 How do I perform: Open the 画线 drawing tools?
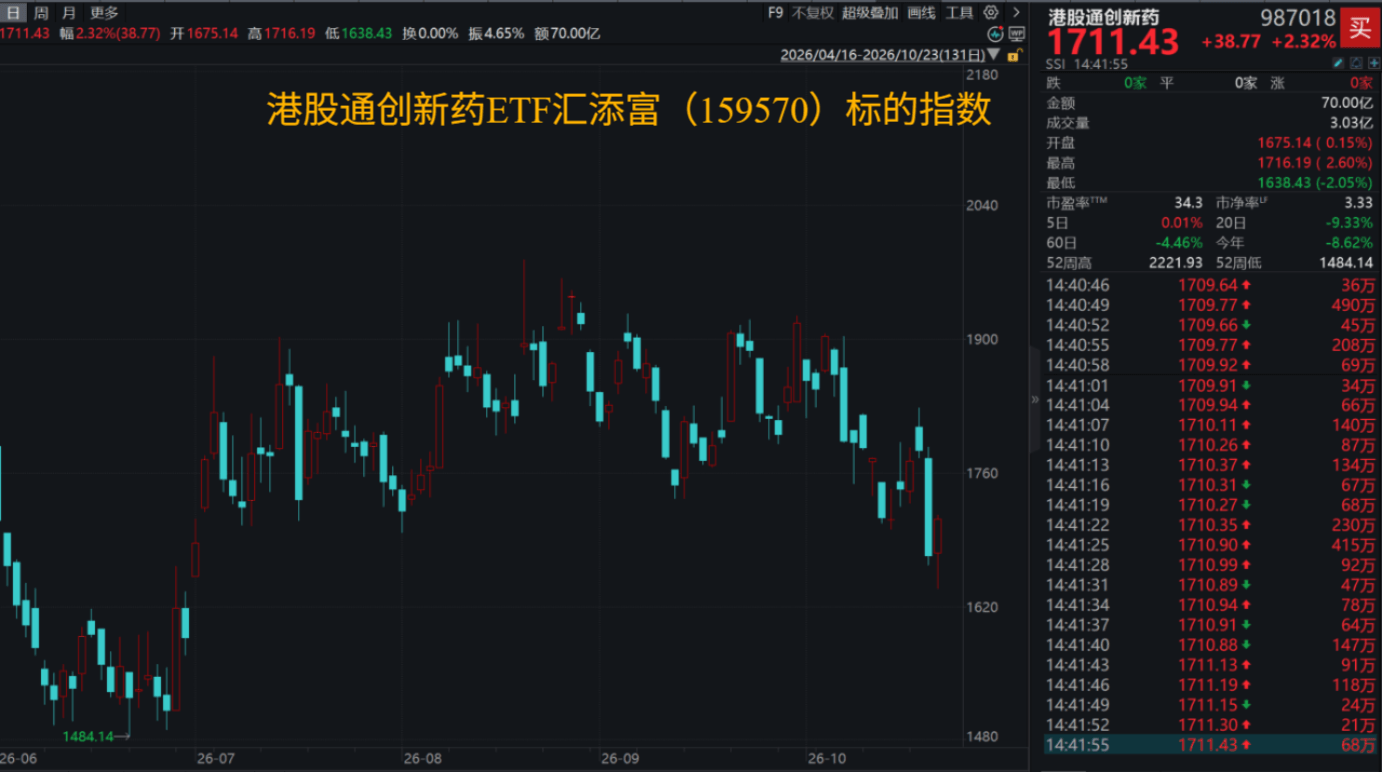921,12
